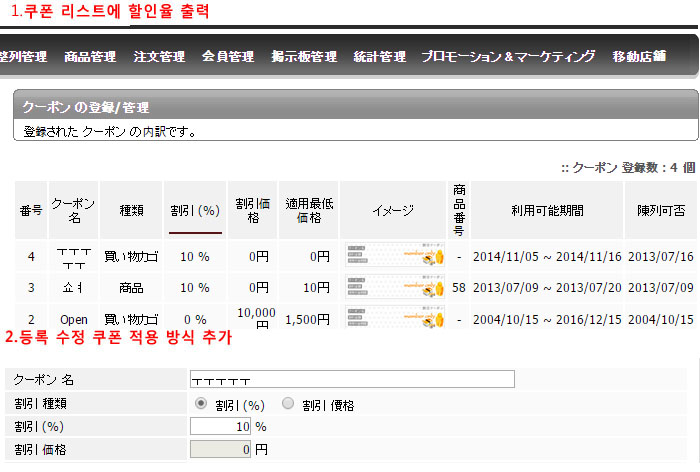Select the 割引価格 discount type radio button

pyautogui.click(x=288, y=404)
